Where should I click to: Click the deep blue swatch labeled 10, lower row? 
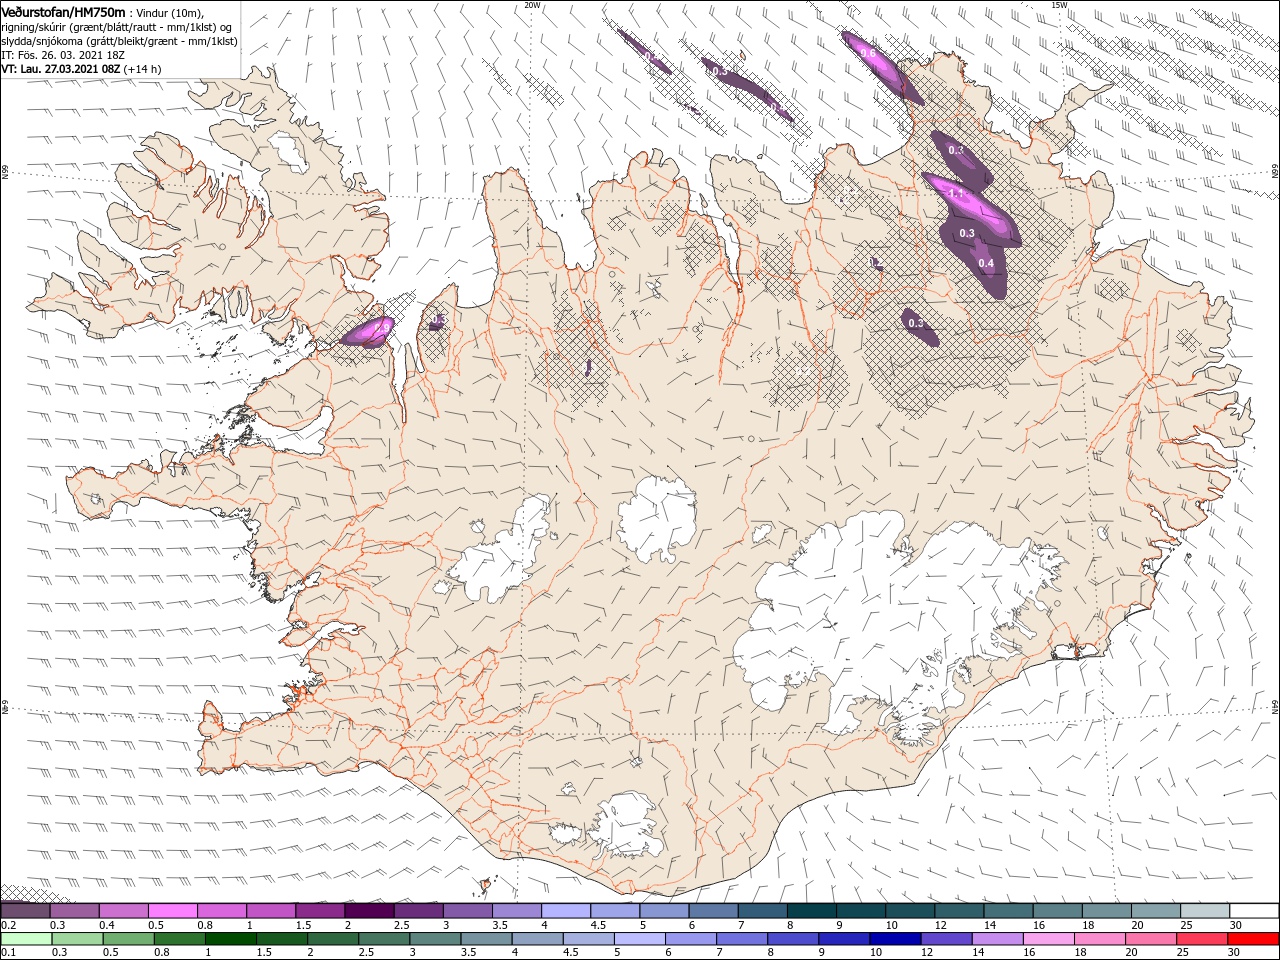tap(895, 939)
